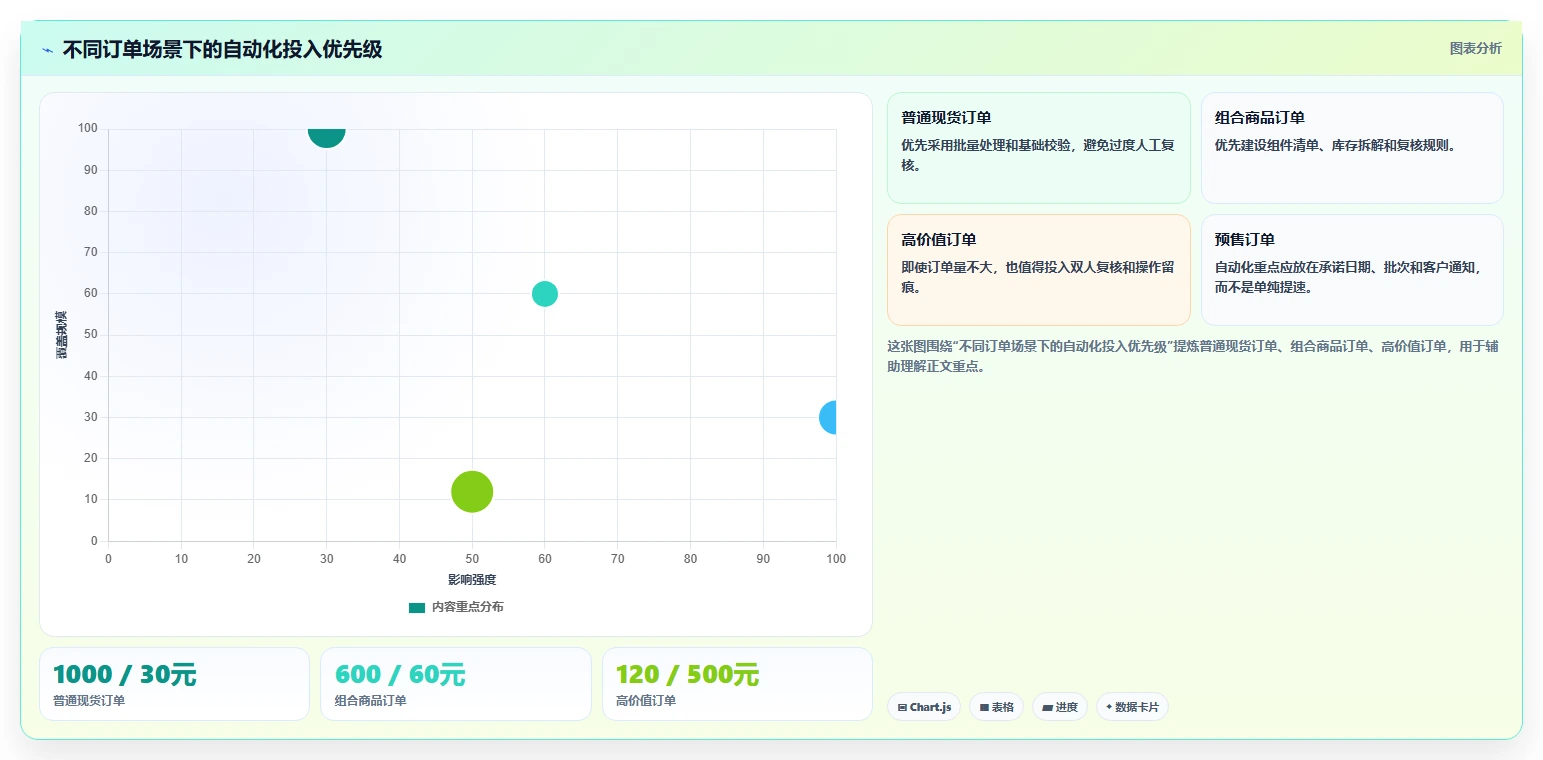
Task: Click the text beginning 自动化重点应放在承诺日期
Action: coord(1350,277)
